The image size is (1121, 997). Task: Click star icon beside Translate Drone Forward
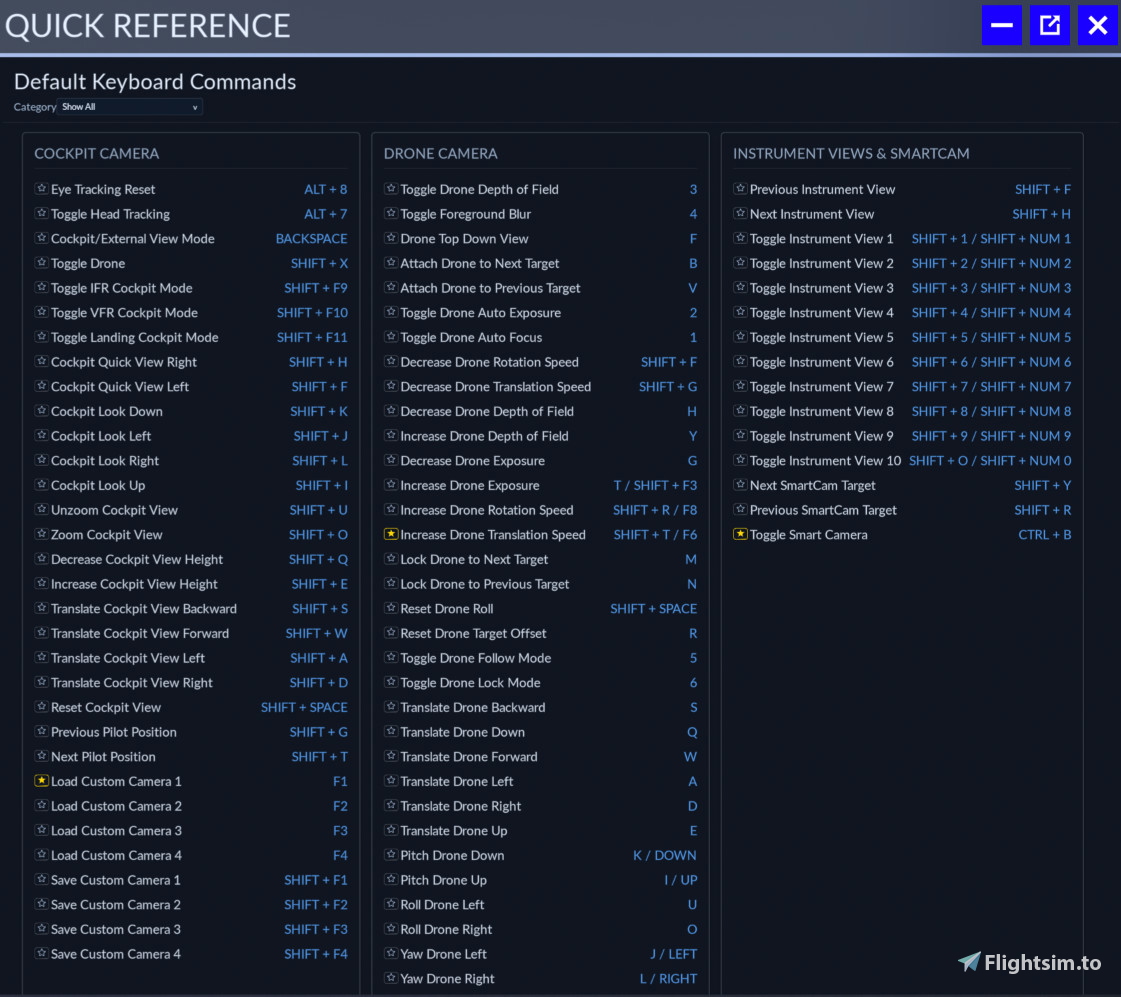coord(391,755)
